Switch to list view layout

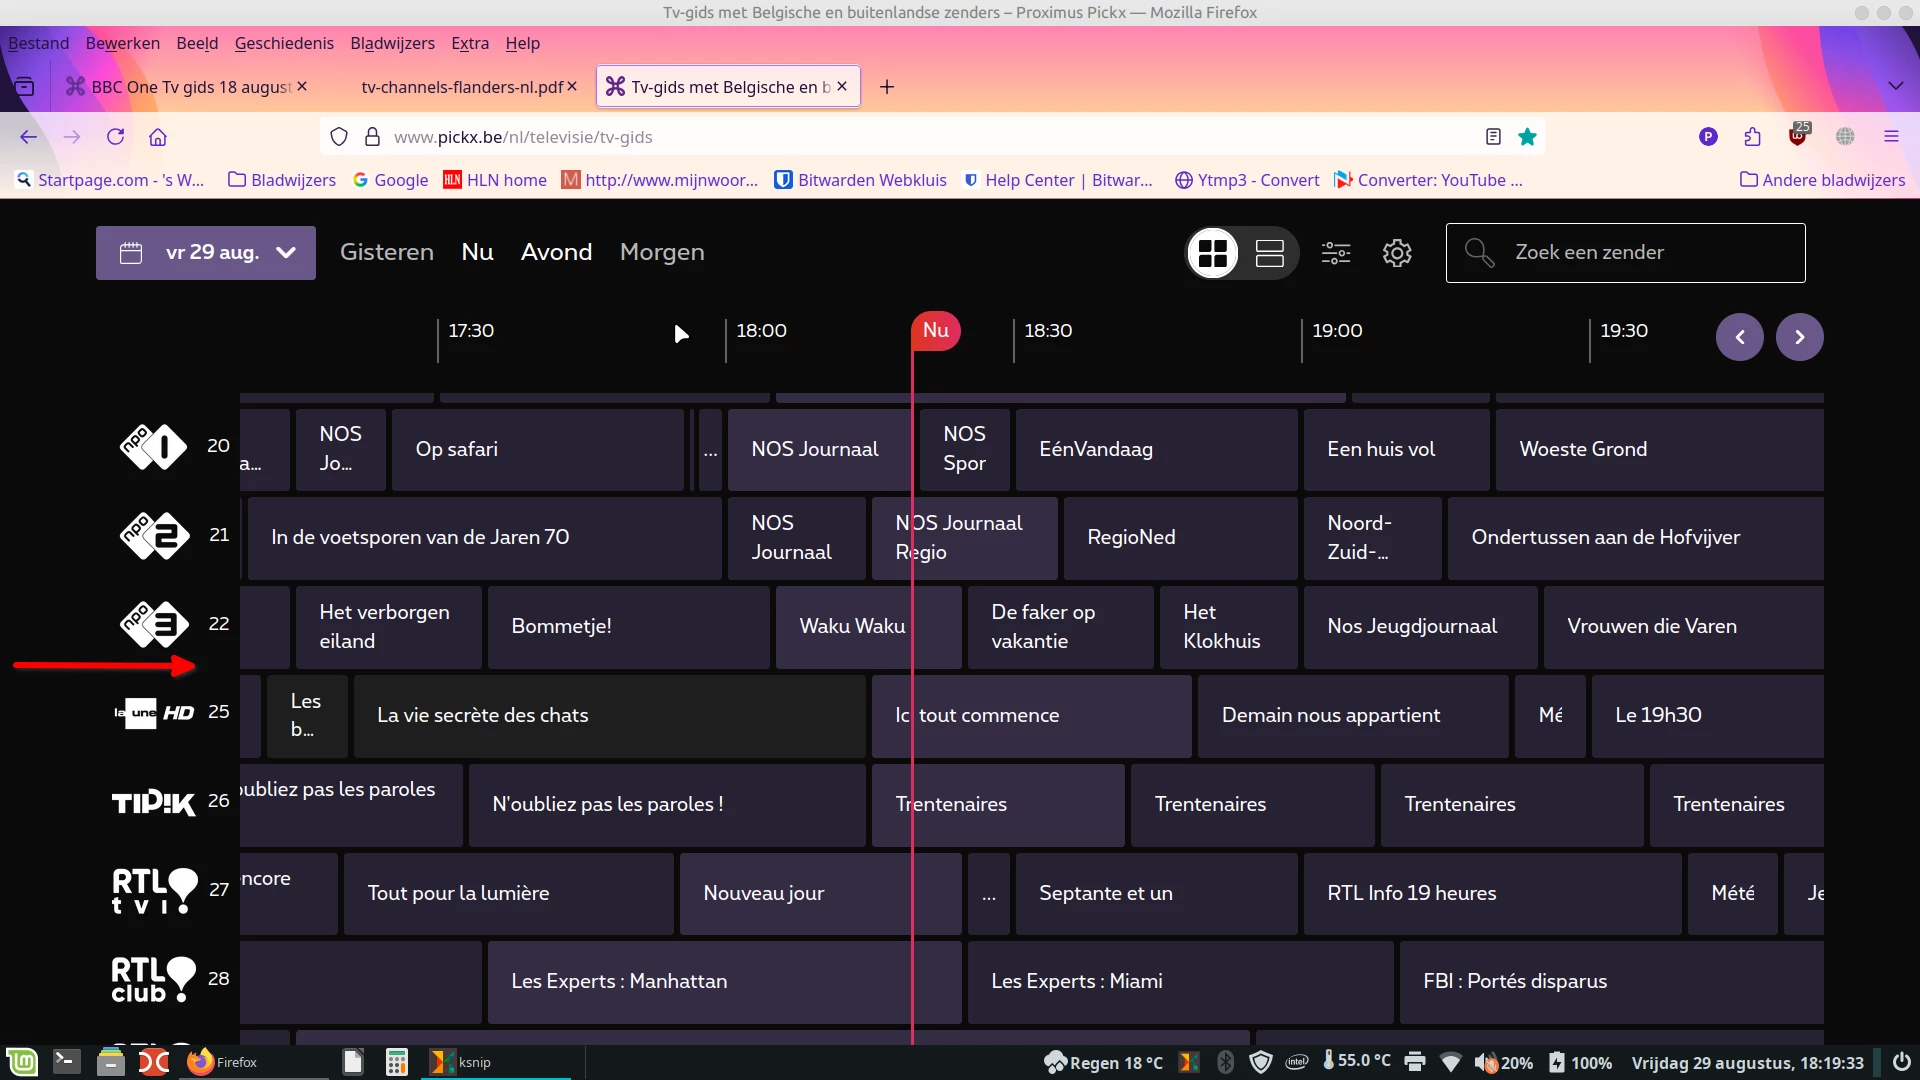pyautogui.click(x=1269, y=253)
